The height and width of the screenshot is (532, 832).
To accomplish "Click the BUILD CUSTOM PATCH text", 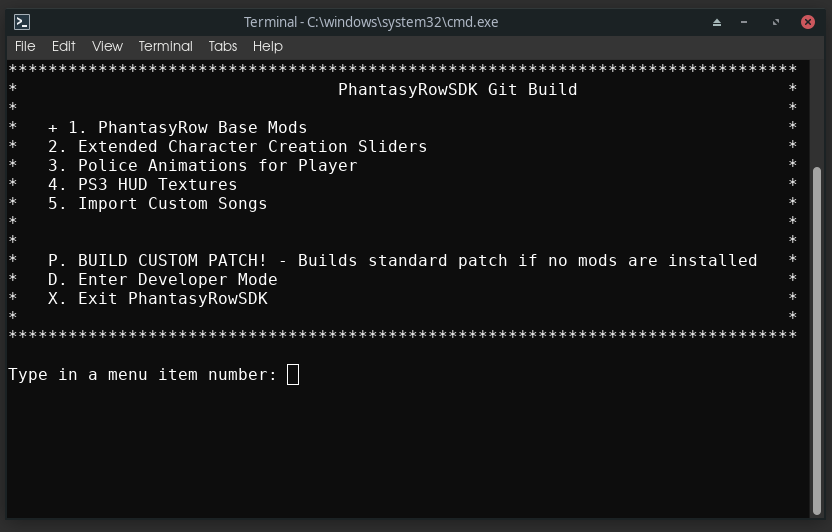I will click(172, 260).
